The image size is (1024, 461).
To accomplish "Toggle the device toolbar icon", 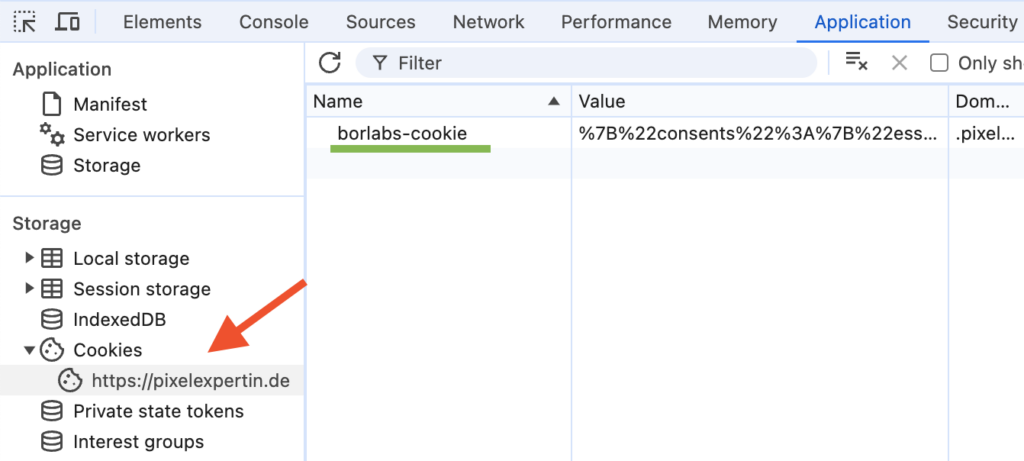I will coord(68,22).
